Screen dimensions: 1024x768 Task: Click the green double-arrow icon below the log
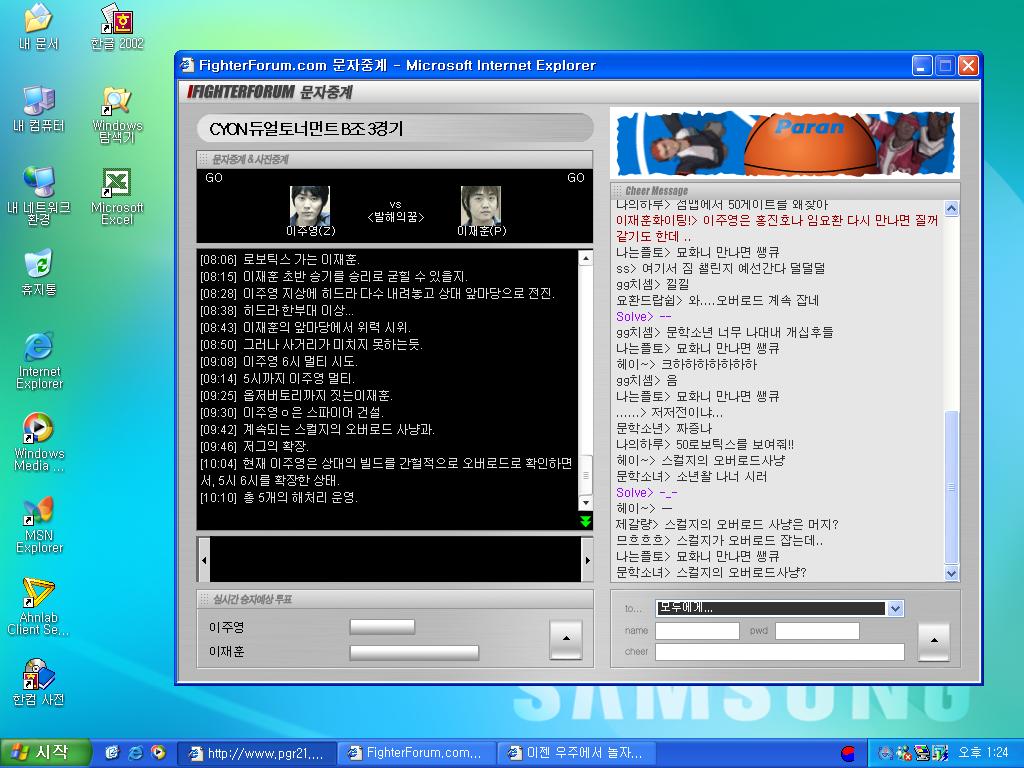click(x=585, y=520)
